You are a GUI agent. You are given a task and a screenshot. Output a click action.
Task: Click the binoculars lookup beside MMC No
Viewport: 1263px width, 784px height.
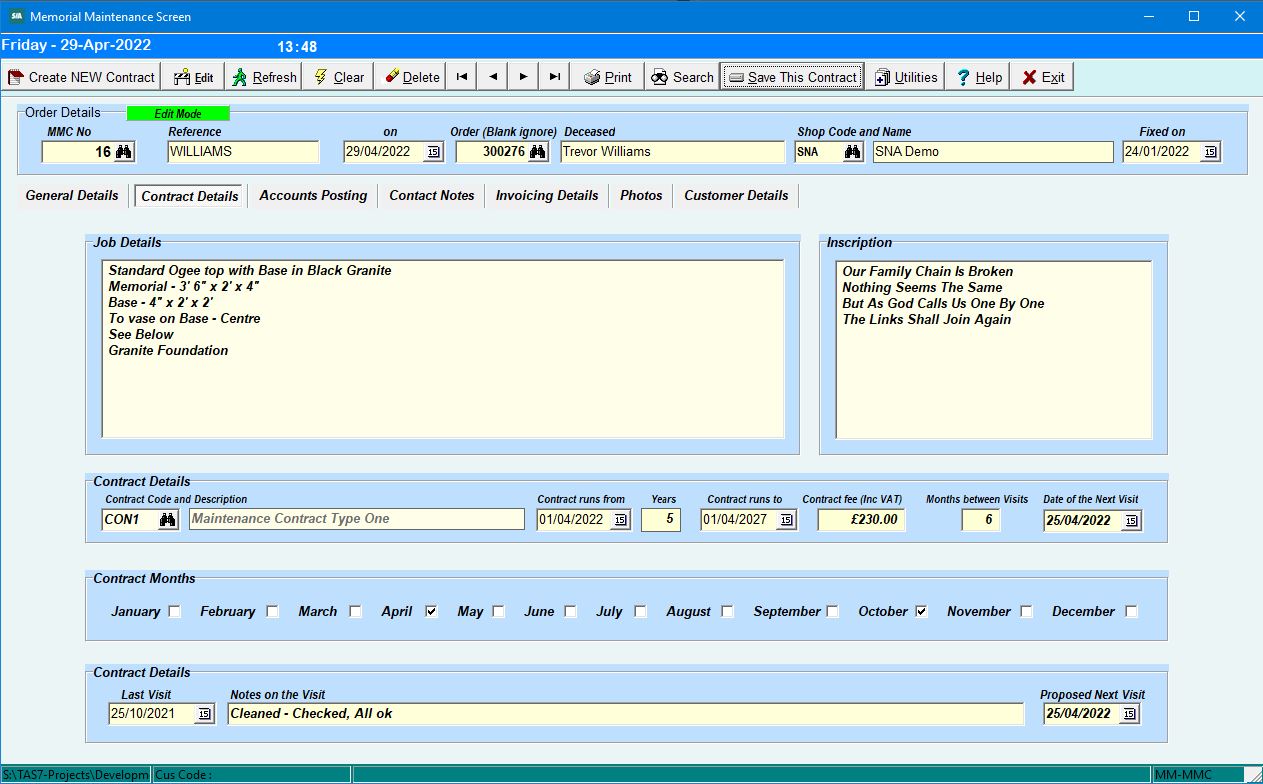pyautogui.click(x=124, y=152)
